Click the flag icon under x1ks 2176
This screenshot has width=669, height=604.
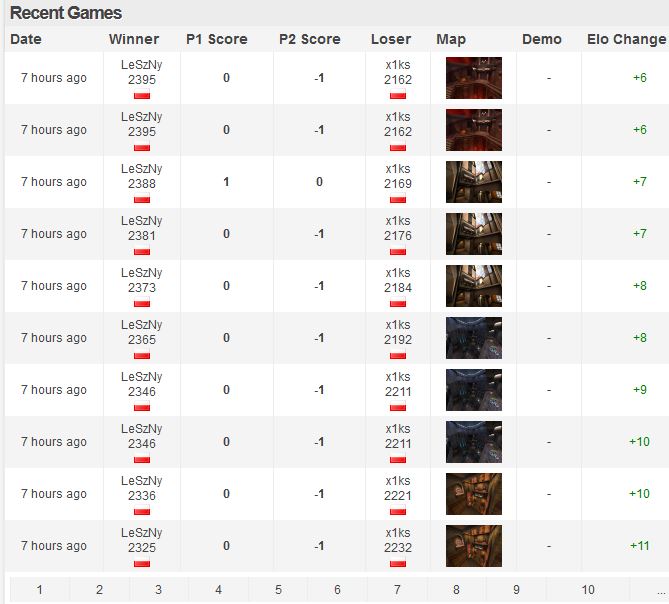click(x=397, y=252)
